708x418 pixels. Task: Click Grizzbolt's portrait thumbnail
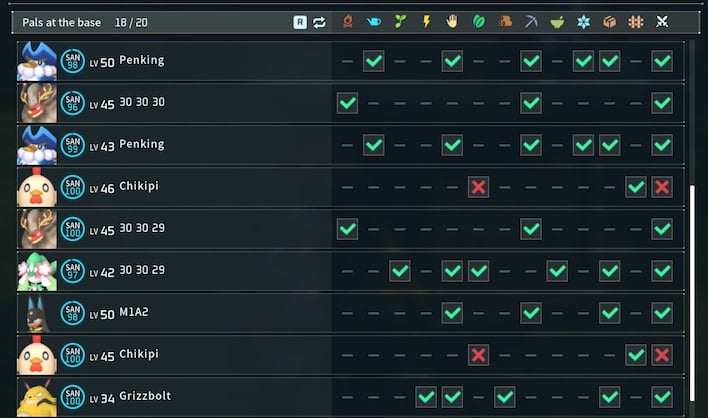pyautogui.click(x=37, y=397)
